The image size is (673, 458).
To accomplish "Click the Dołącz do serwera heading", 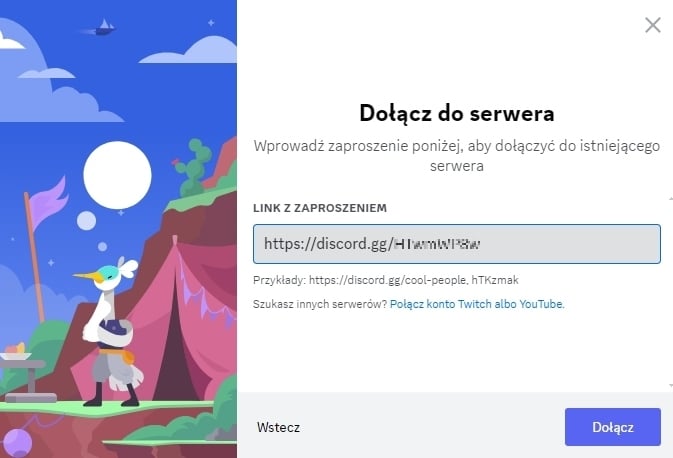I will pyautogui.click(x=457, y=114).
